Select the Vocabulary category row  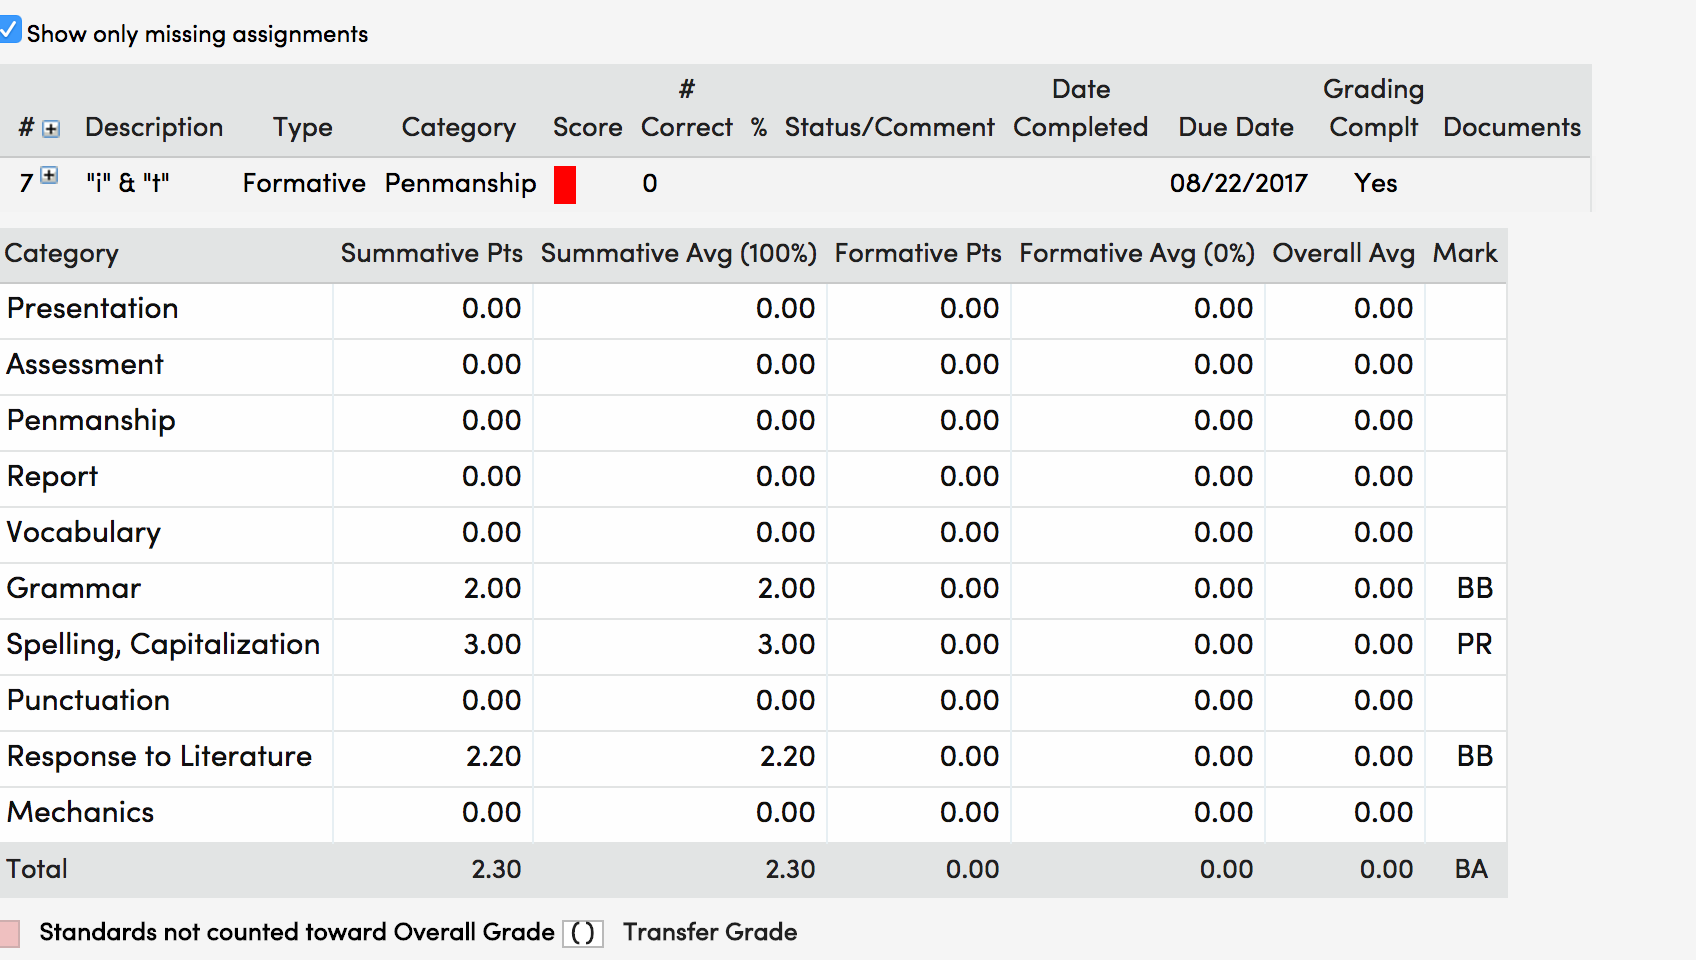(753, 533)
